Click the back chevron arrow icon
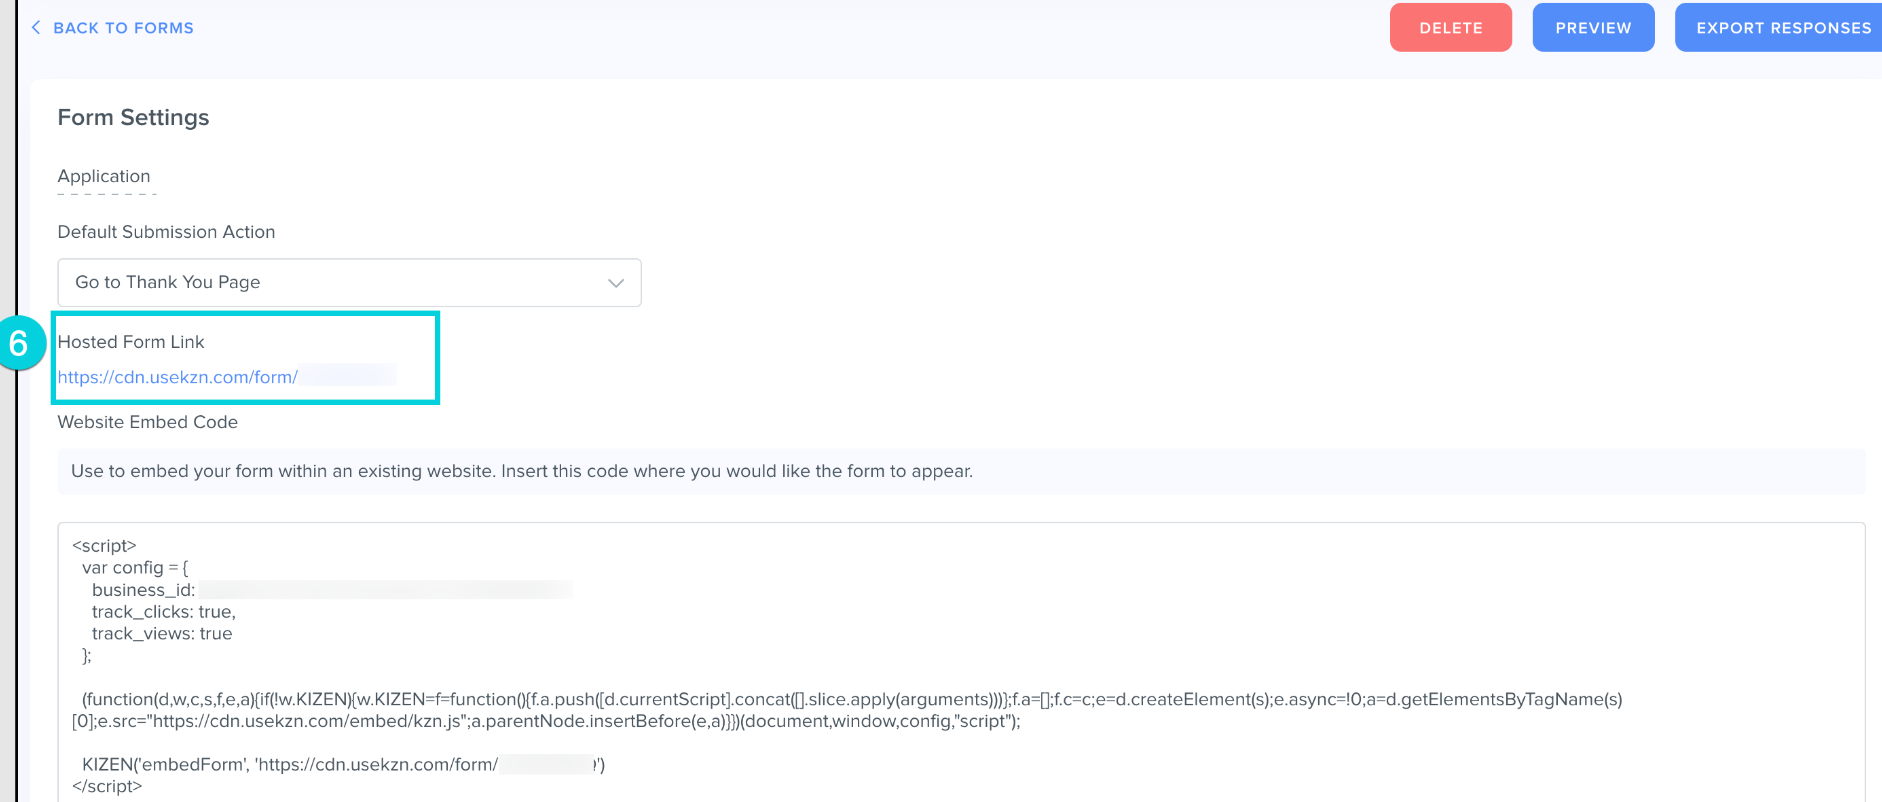The height and width of the screenshot is (802, 1882). click(36, 28)
